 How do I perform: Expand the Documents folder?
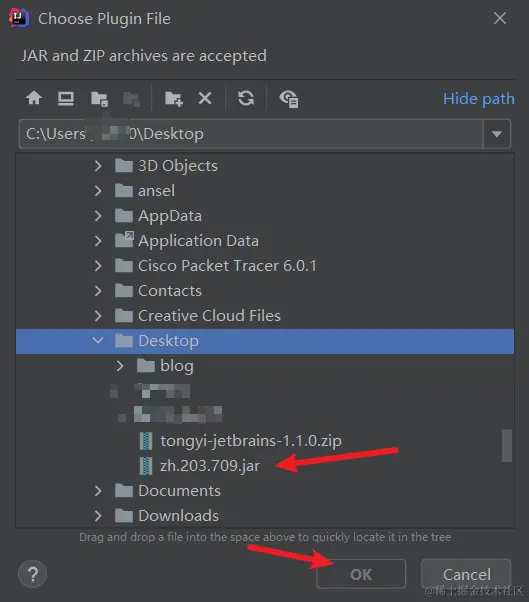(98, 491)
